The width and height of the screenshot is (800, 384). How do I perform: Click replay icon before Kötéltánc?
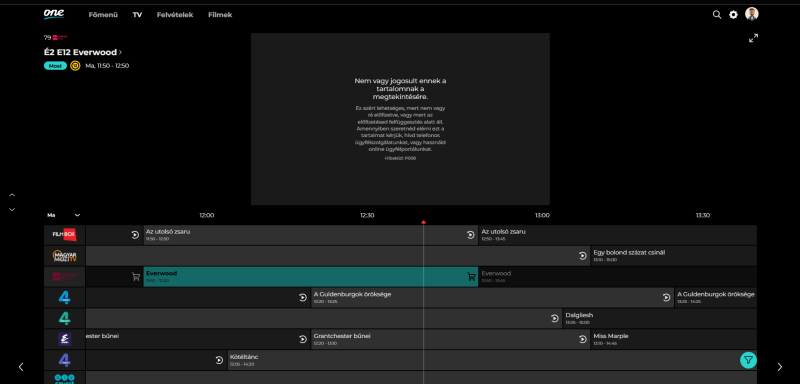tap(219, 361)
